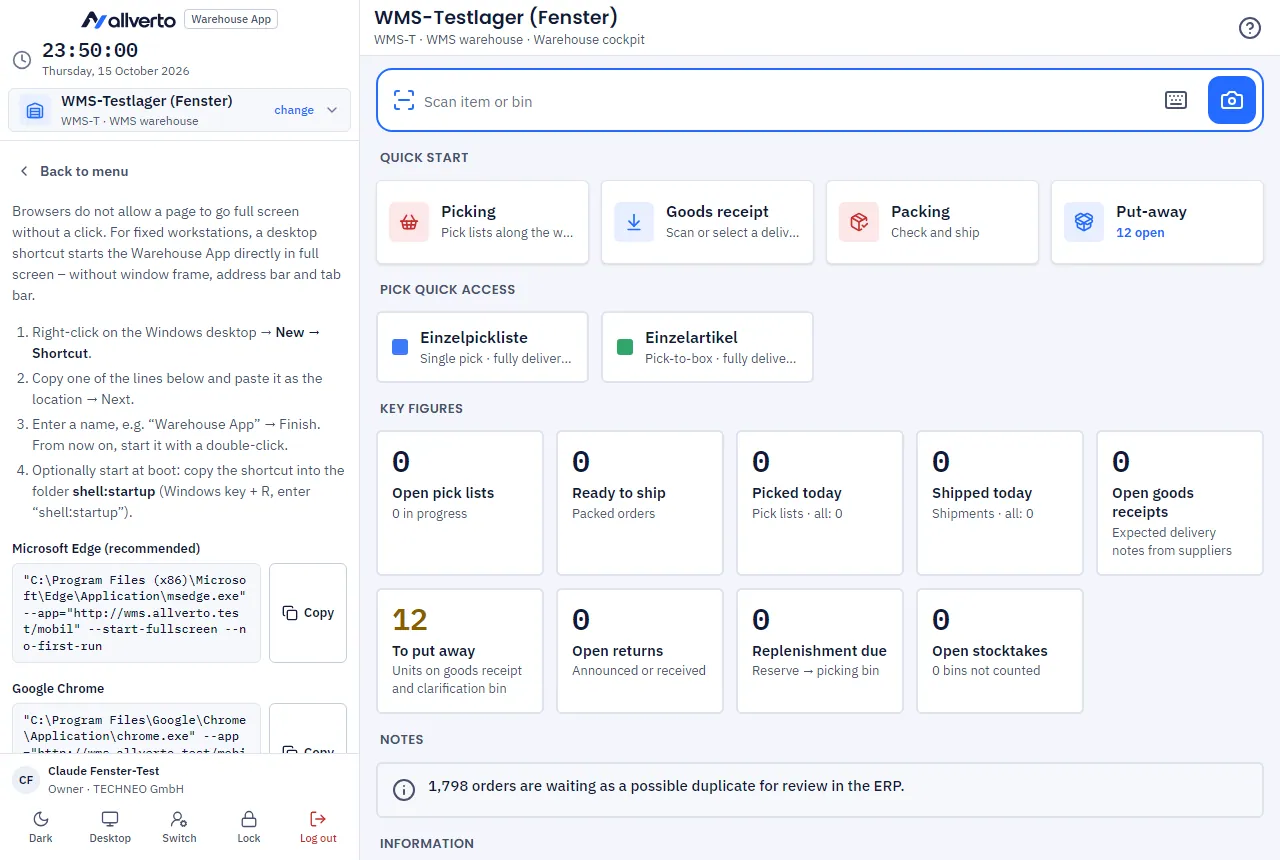The width and height of the screenshot is (1280, 860).
Task: Open the Replenishment due key figure
Action: click(820, 651)
